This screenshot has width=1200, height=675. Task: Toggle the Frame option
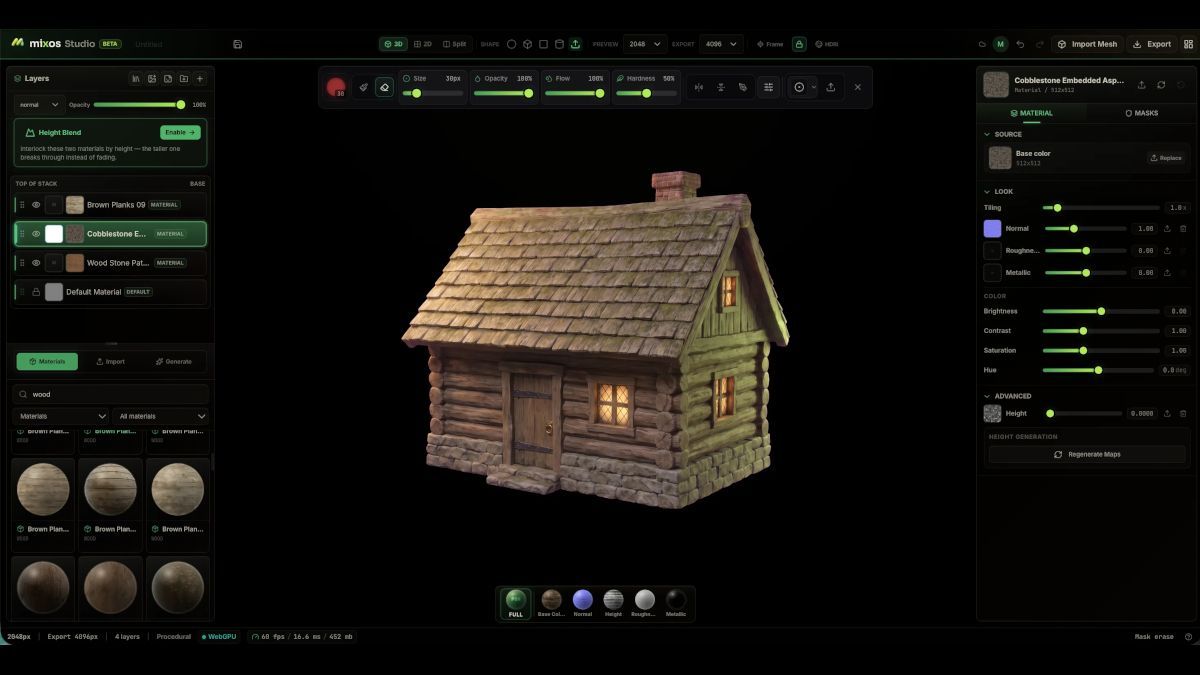pos(770,44)
